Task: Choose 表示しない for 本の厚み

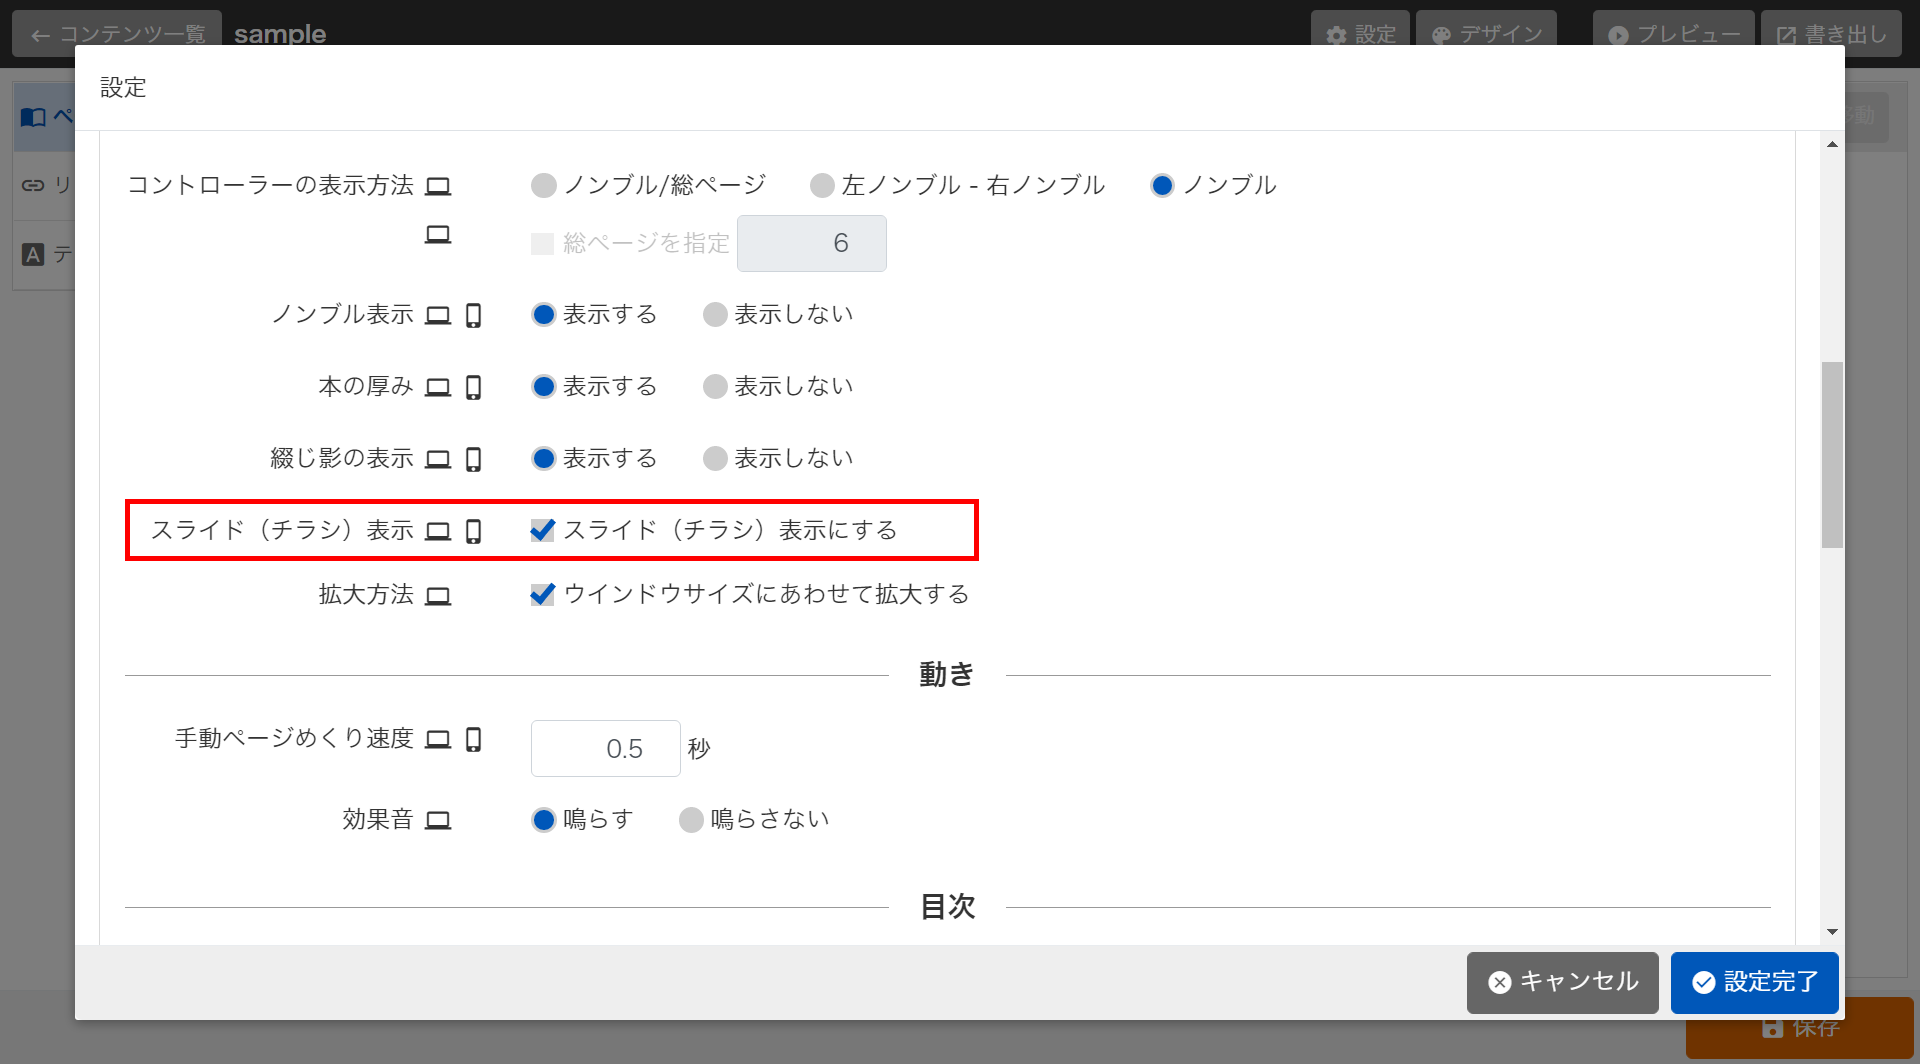Action: pyautogui.click(x=715, y=387)
